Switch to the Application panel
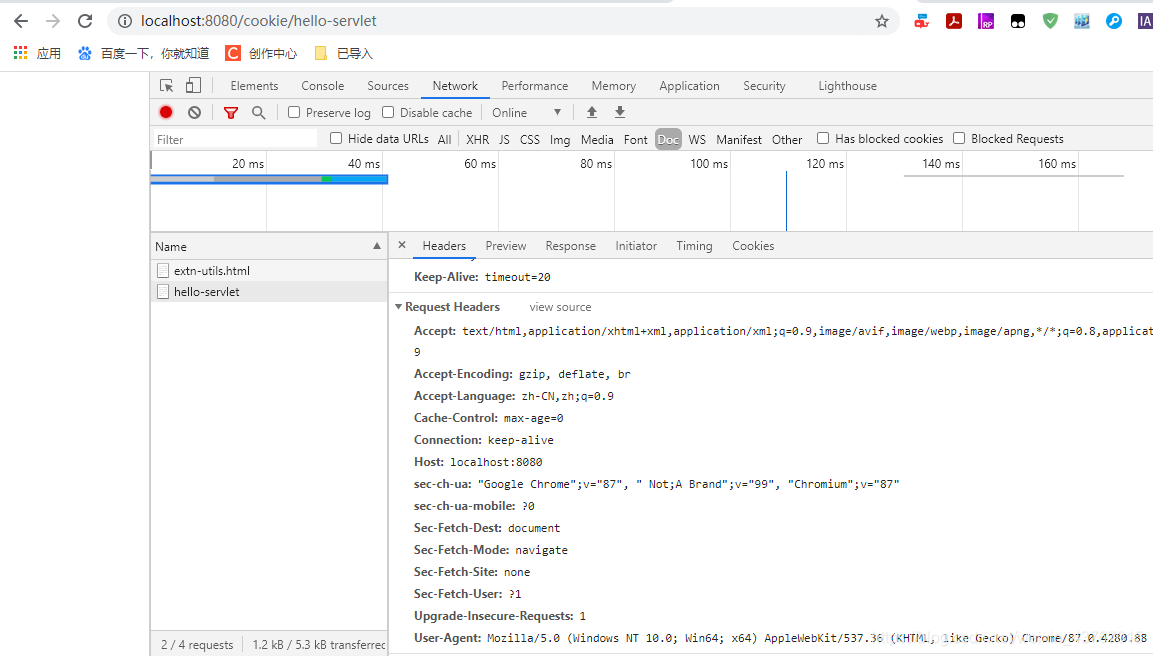The height and width of the screenshot is (656, 1153). pos(689,86)
